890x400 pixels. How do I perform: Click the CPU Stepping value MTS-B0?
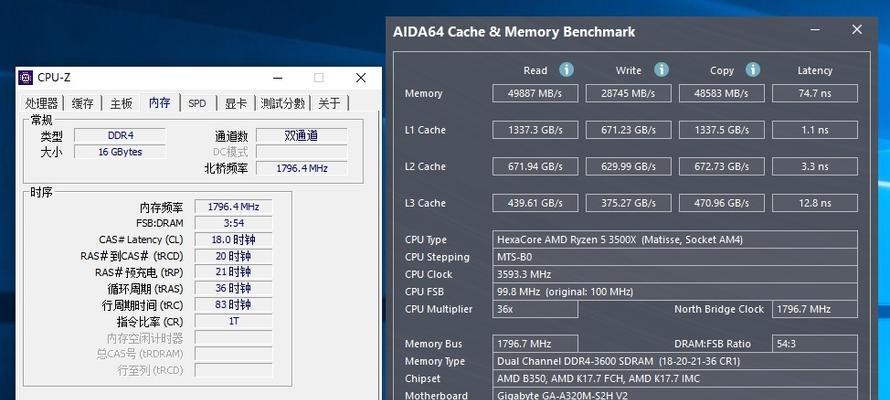[675, 257]
